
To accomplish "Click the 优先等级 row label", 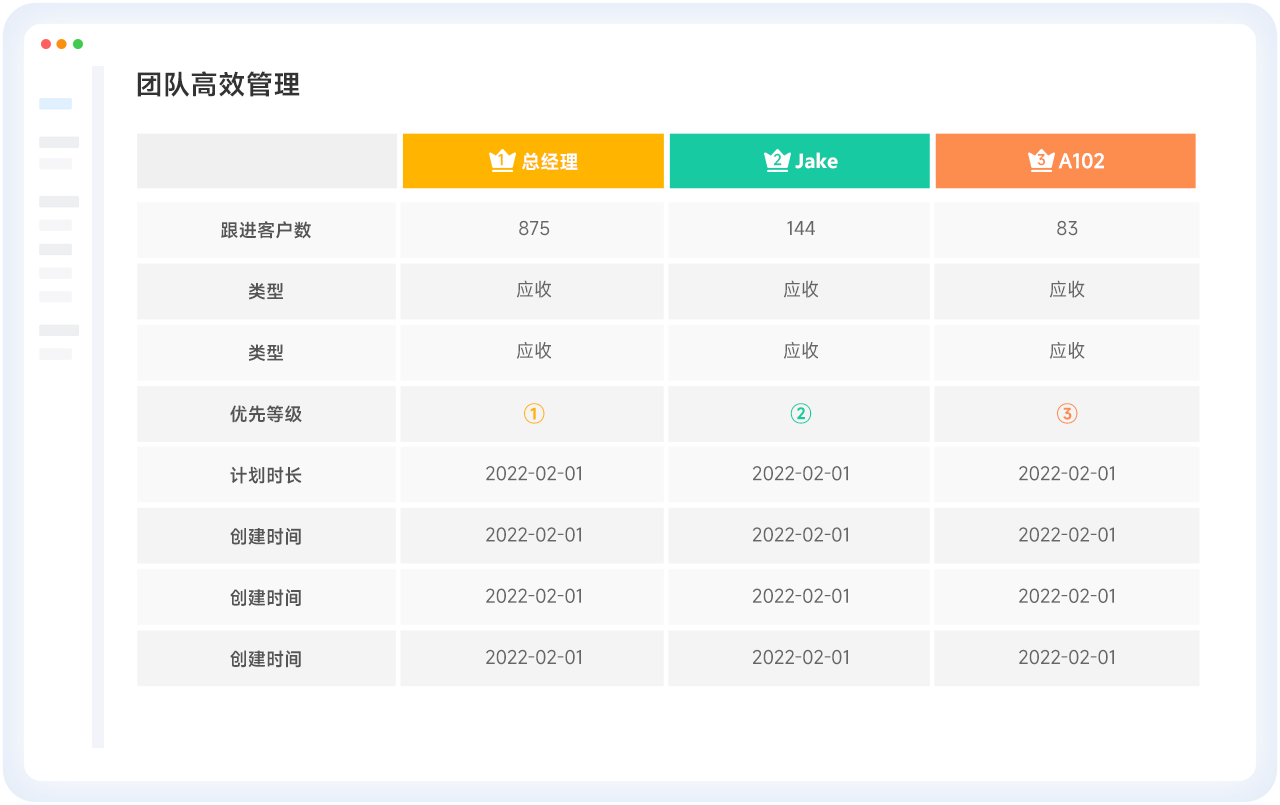I will (266, 414).
